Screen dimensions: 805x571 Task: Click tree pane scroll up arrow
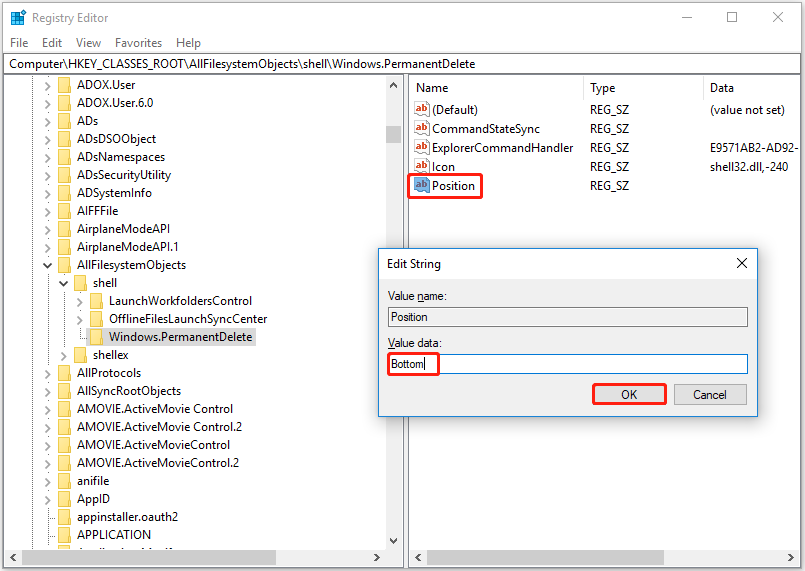point(394,85)
